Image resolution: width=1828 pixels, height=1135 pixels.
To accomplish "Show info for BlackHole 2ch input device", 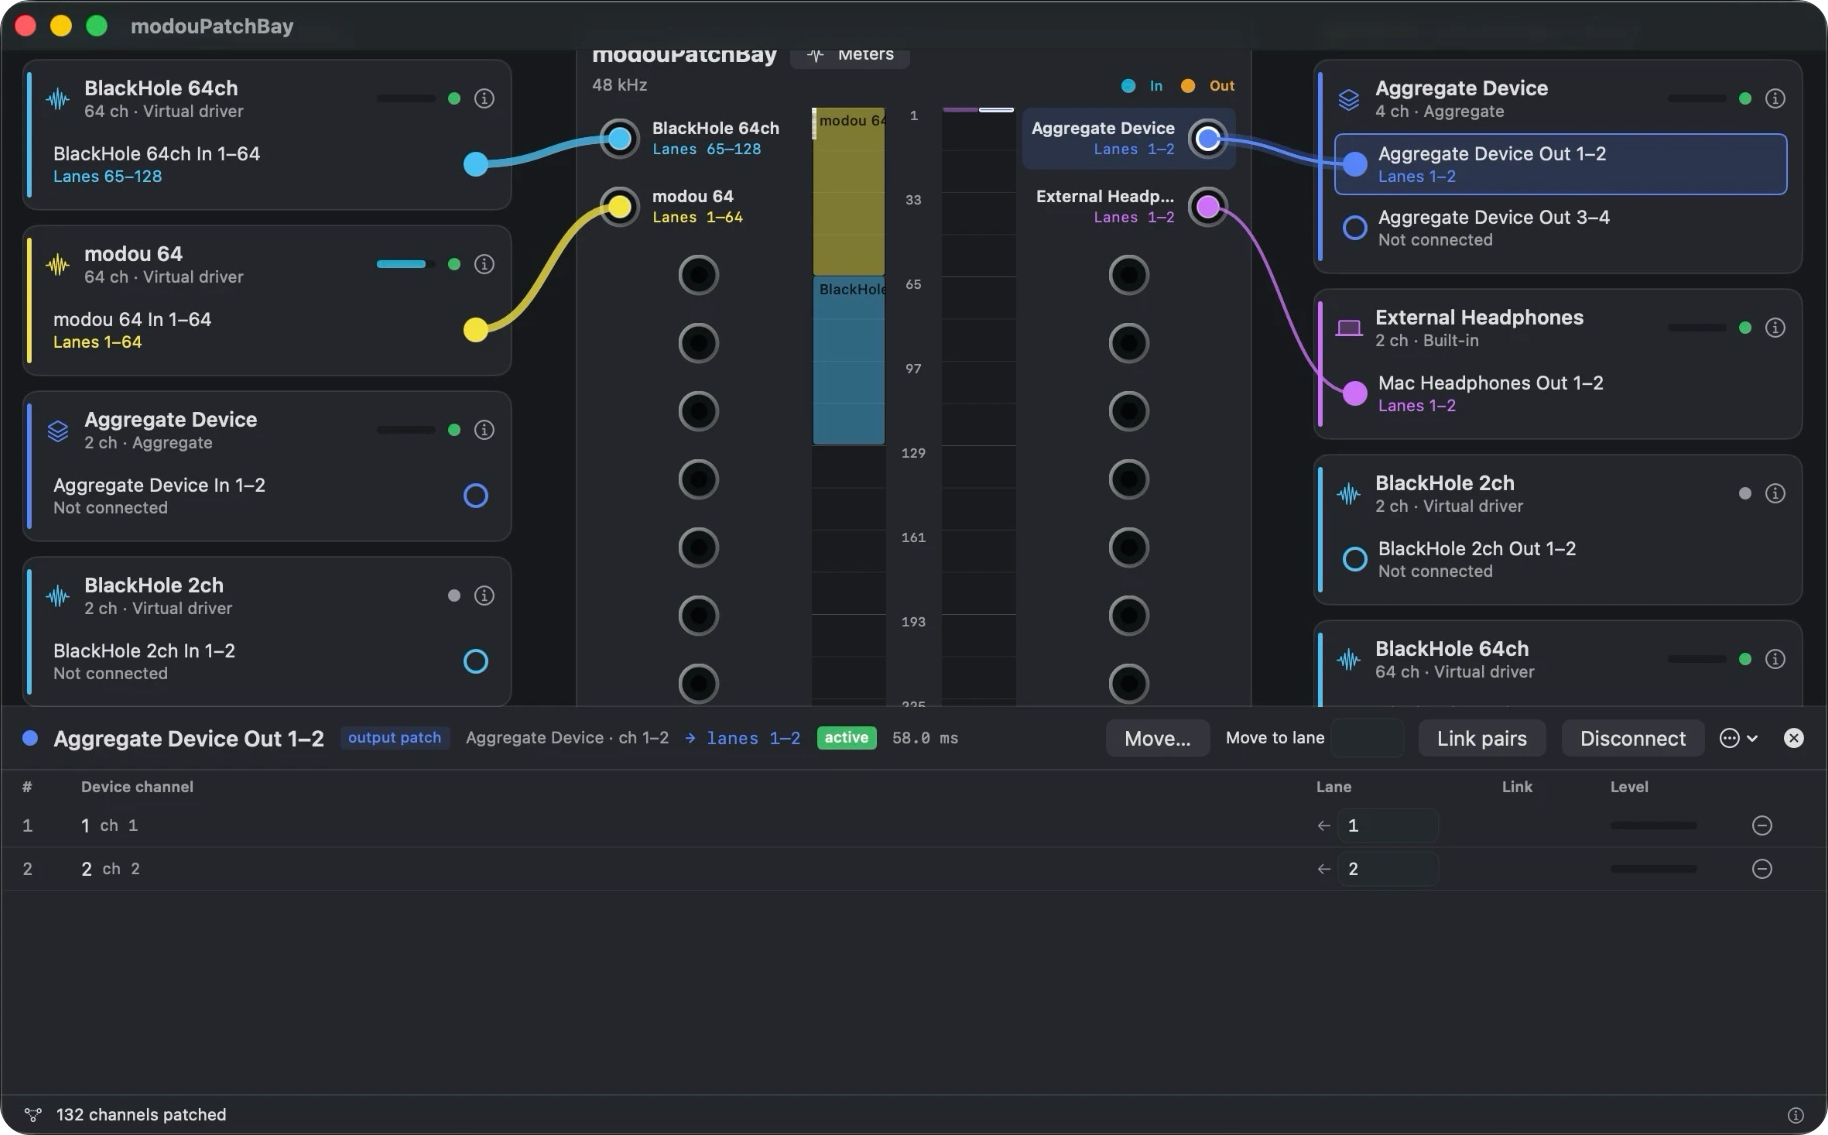I will pos(484,596).
